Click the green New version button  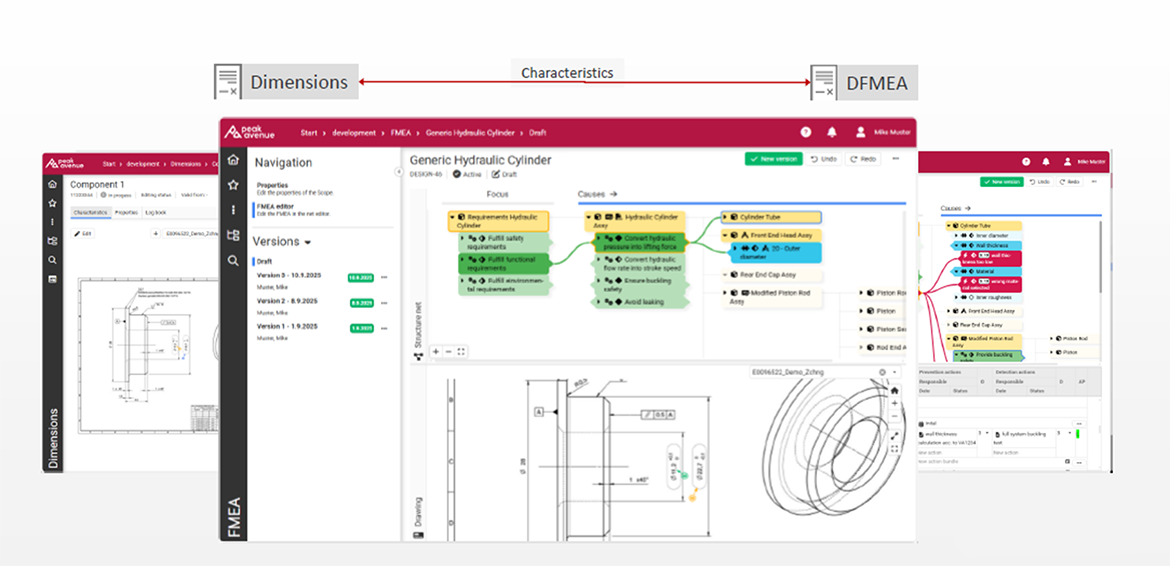pyautogui.click(x=773, y=159)
